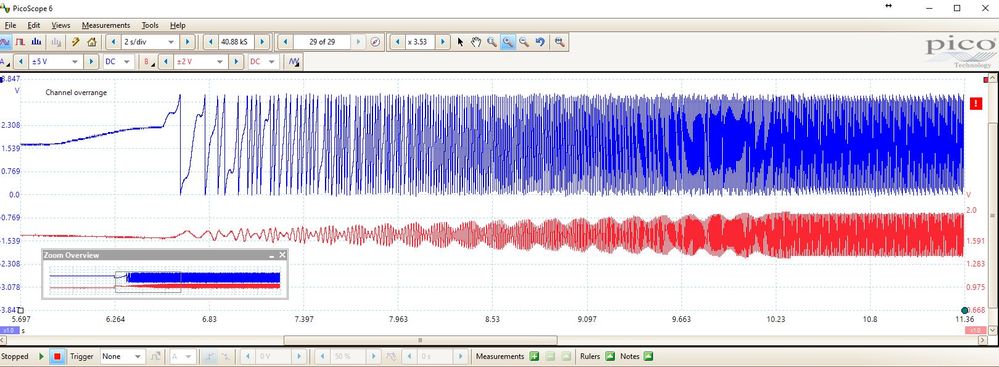Click the Measurements label in bottom bar
Image resolution: width=999 pixels, height=367 pixels.
tap(500, 357)
